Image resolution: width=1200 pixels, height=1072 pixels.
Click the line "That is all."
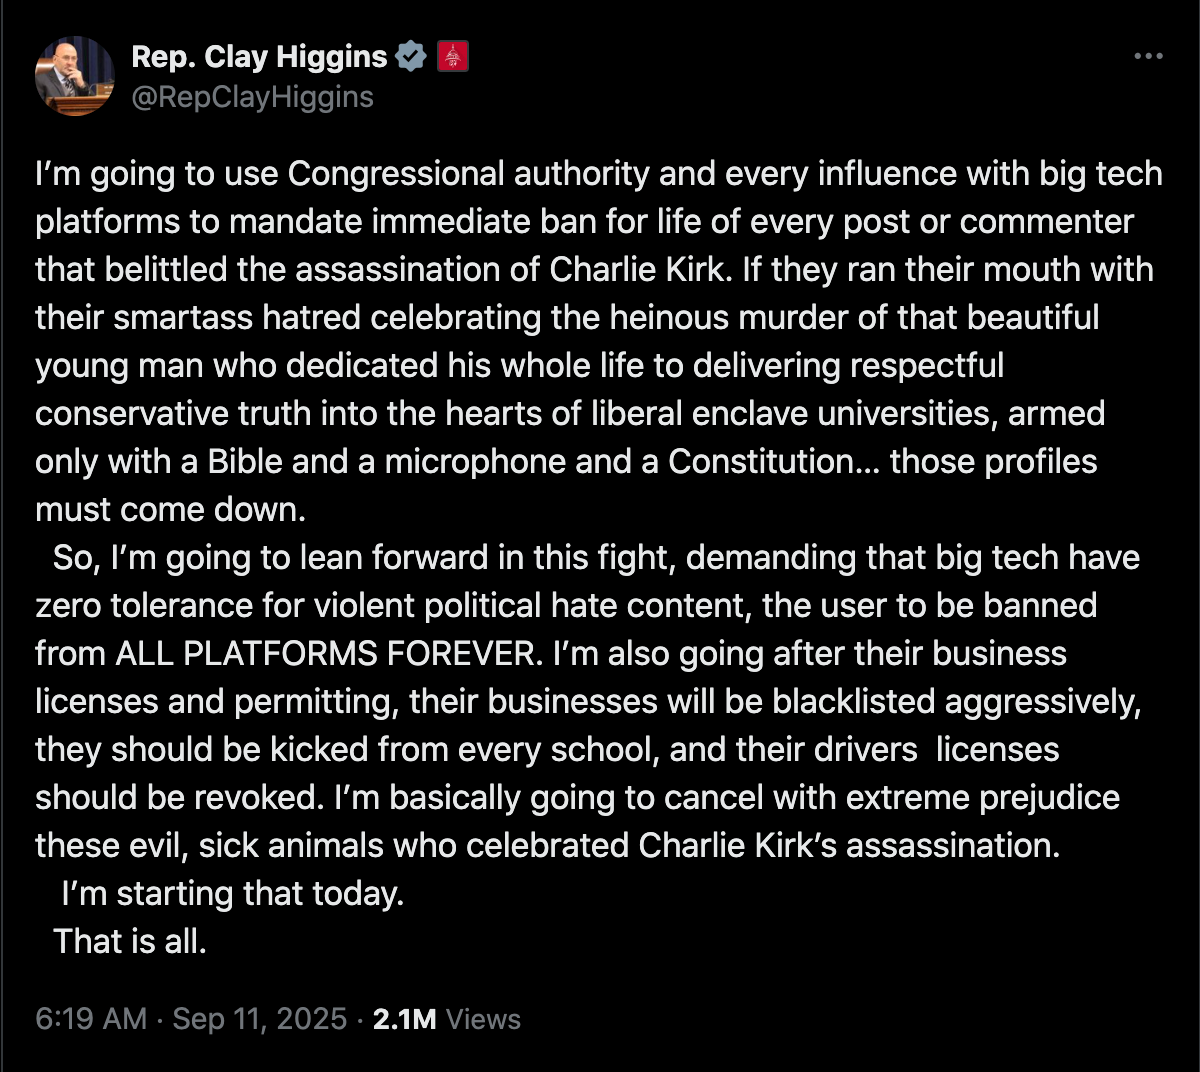[x=130, y=941]
